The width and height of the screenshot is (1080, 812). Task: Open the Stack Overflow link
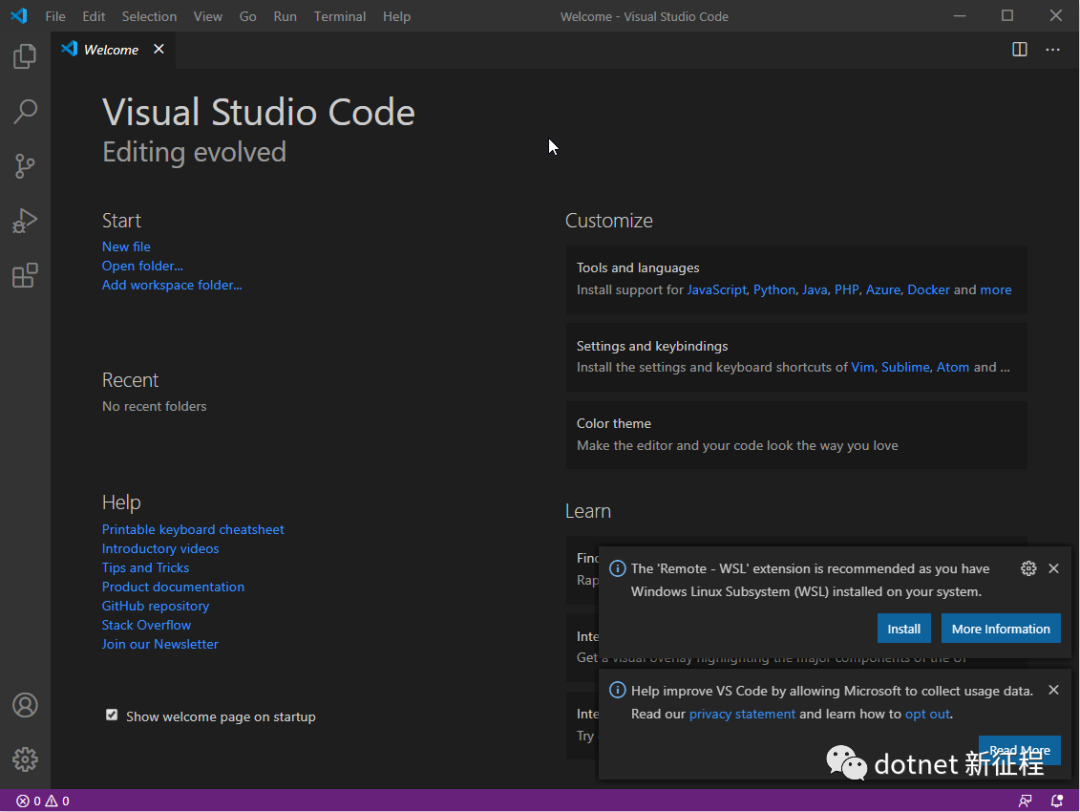[x=146, y=625]
